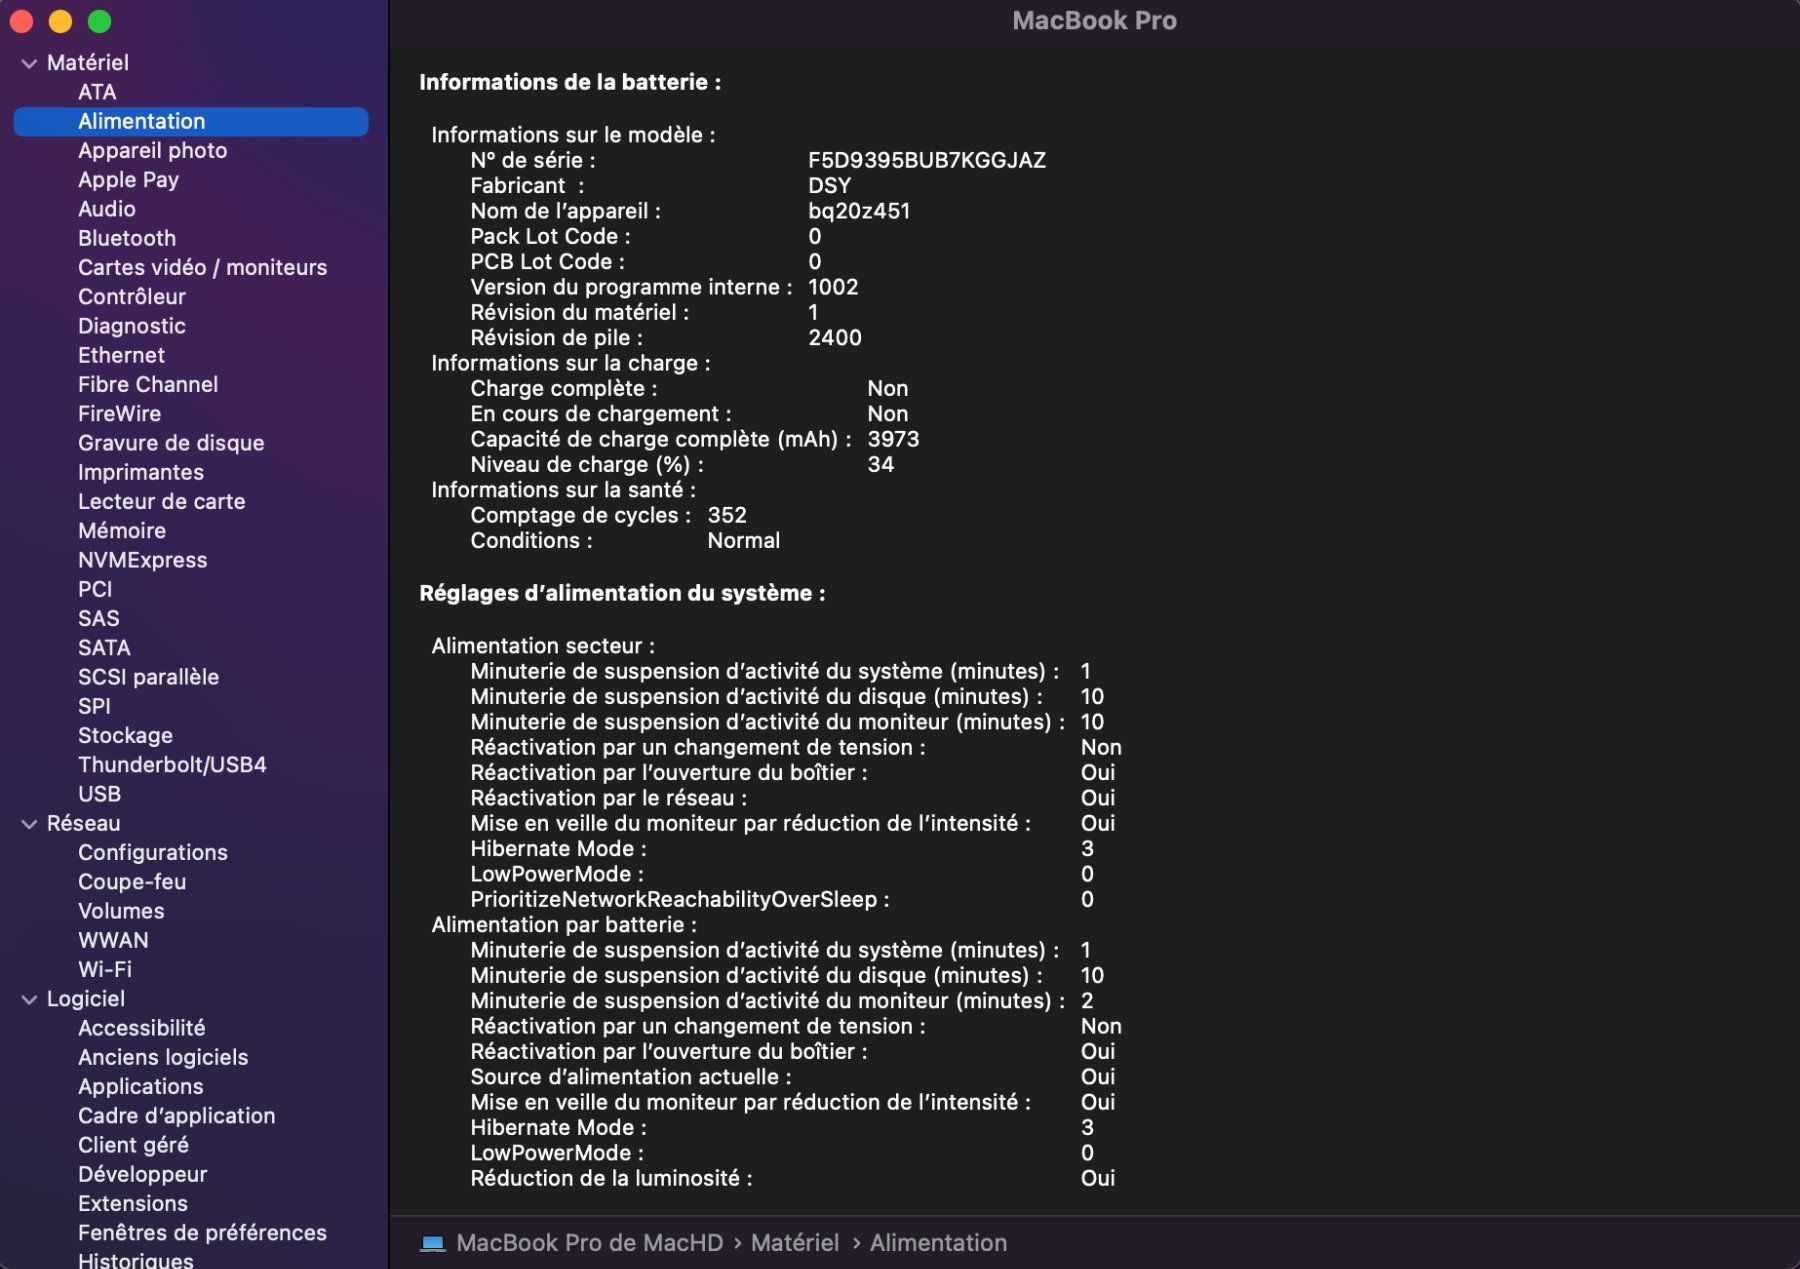Viewport: 1800px width, 1269px height.
Task: Open Thunderbolt/USB4 entry
Action: [172, 765]
